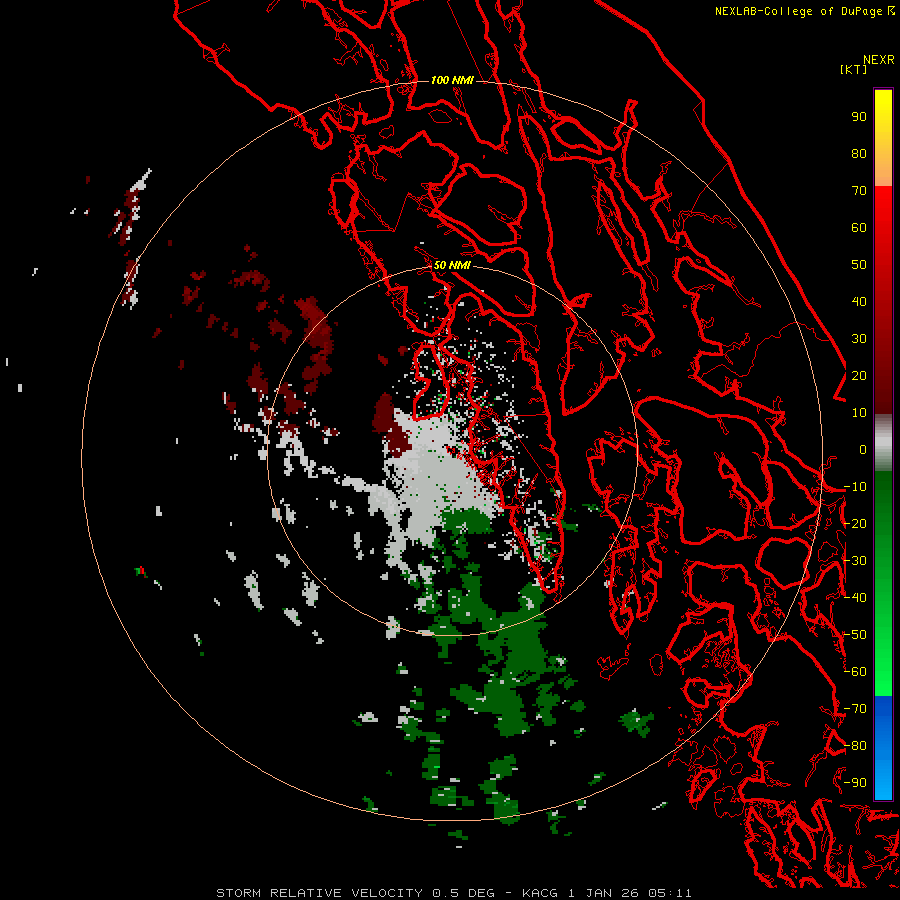Click the Storm Relative Velocity caption at bottom
This screenshot has width=900, height=900.
click(453, 893)
